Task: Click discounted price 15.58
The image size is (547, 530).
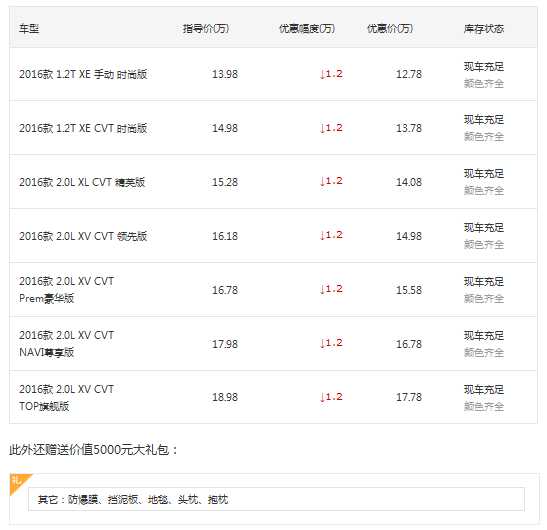Action: tap(409, 290)
